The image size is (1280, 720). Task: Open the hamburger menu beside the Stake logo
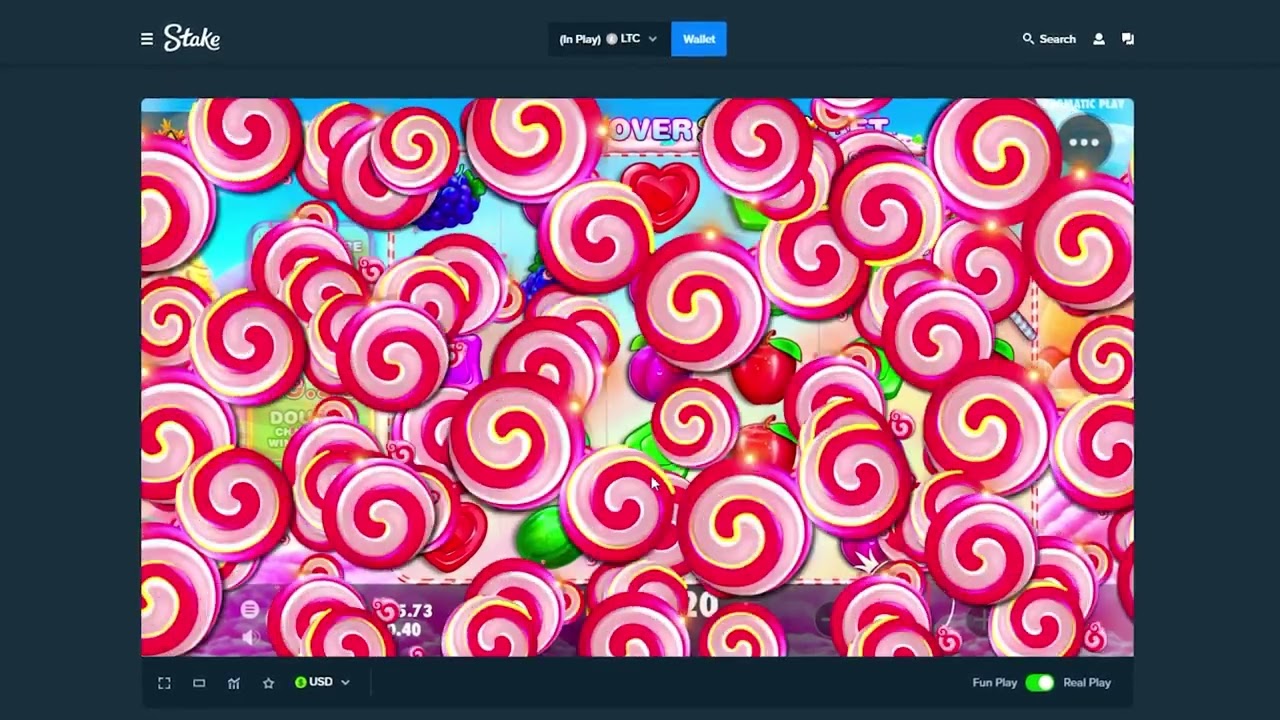(x=147, y=39)
